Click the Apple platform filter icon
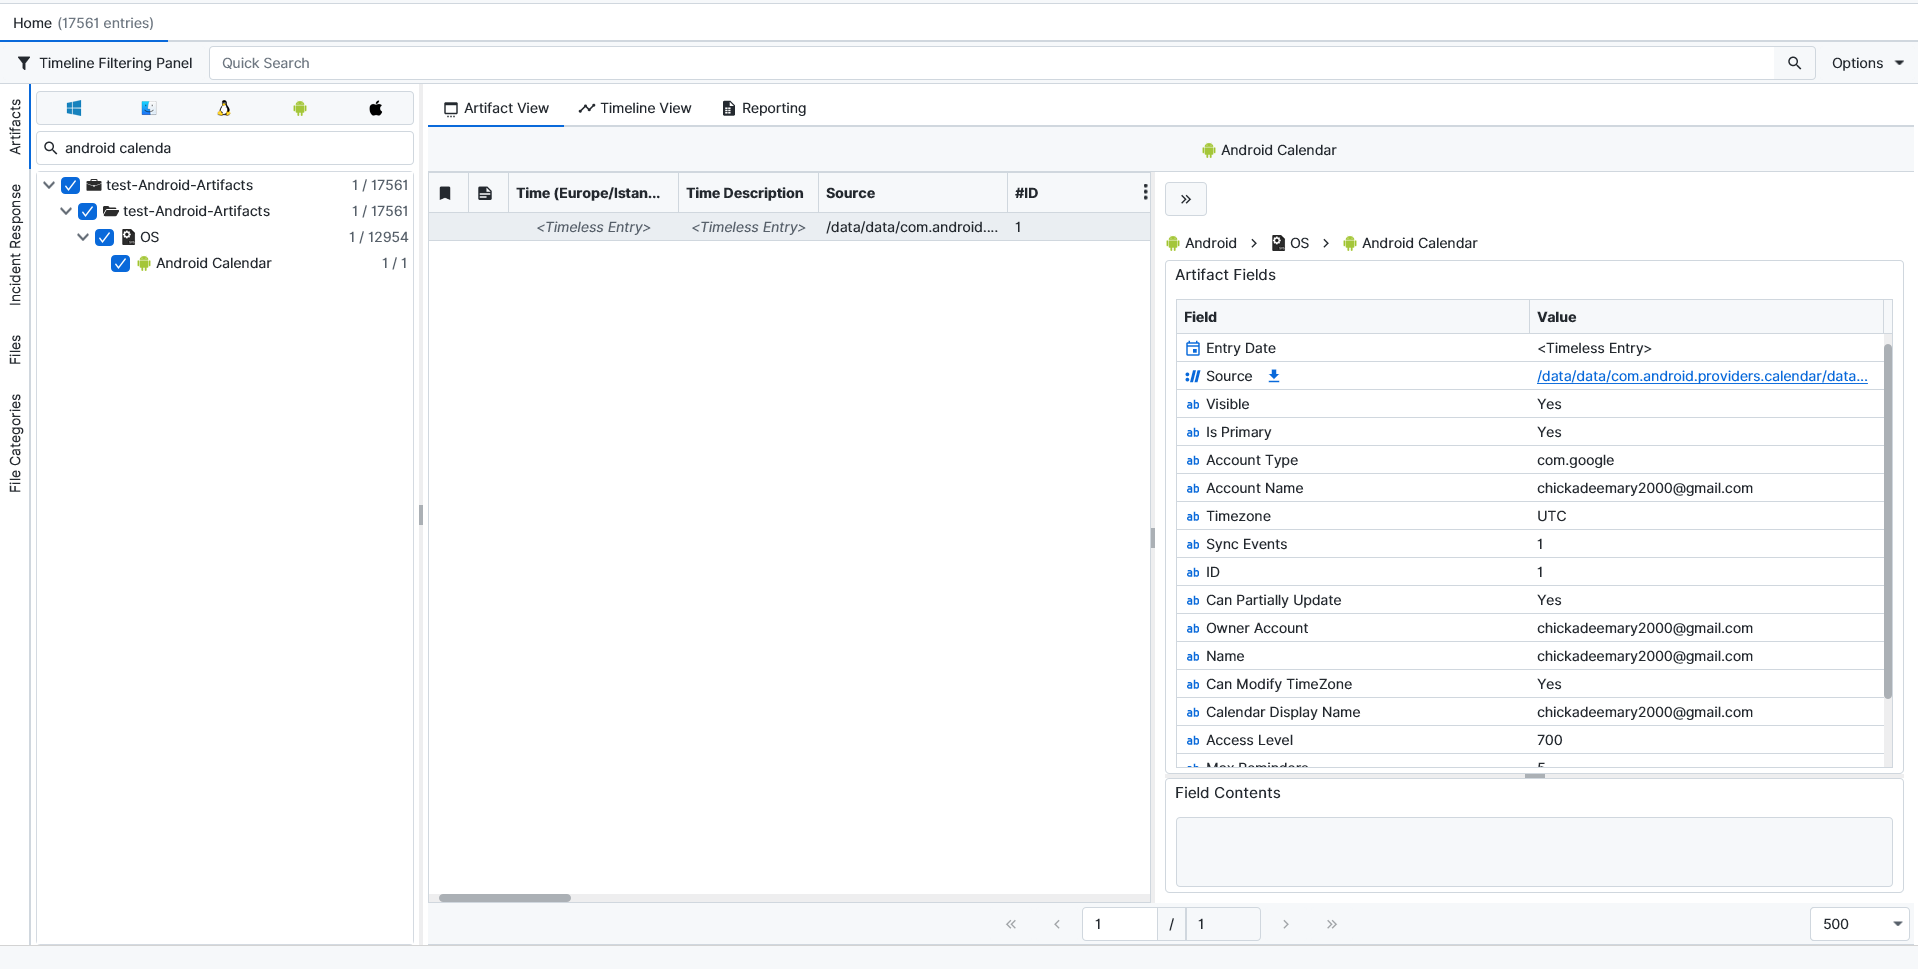 click(x=376, y=108)
